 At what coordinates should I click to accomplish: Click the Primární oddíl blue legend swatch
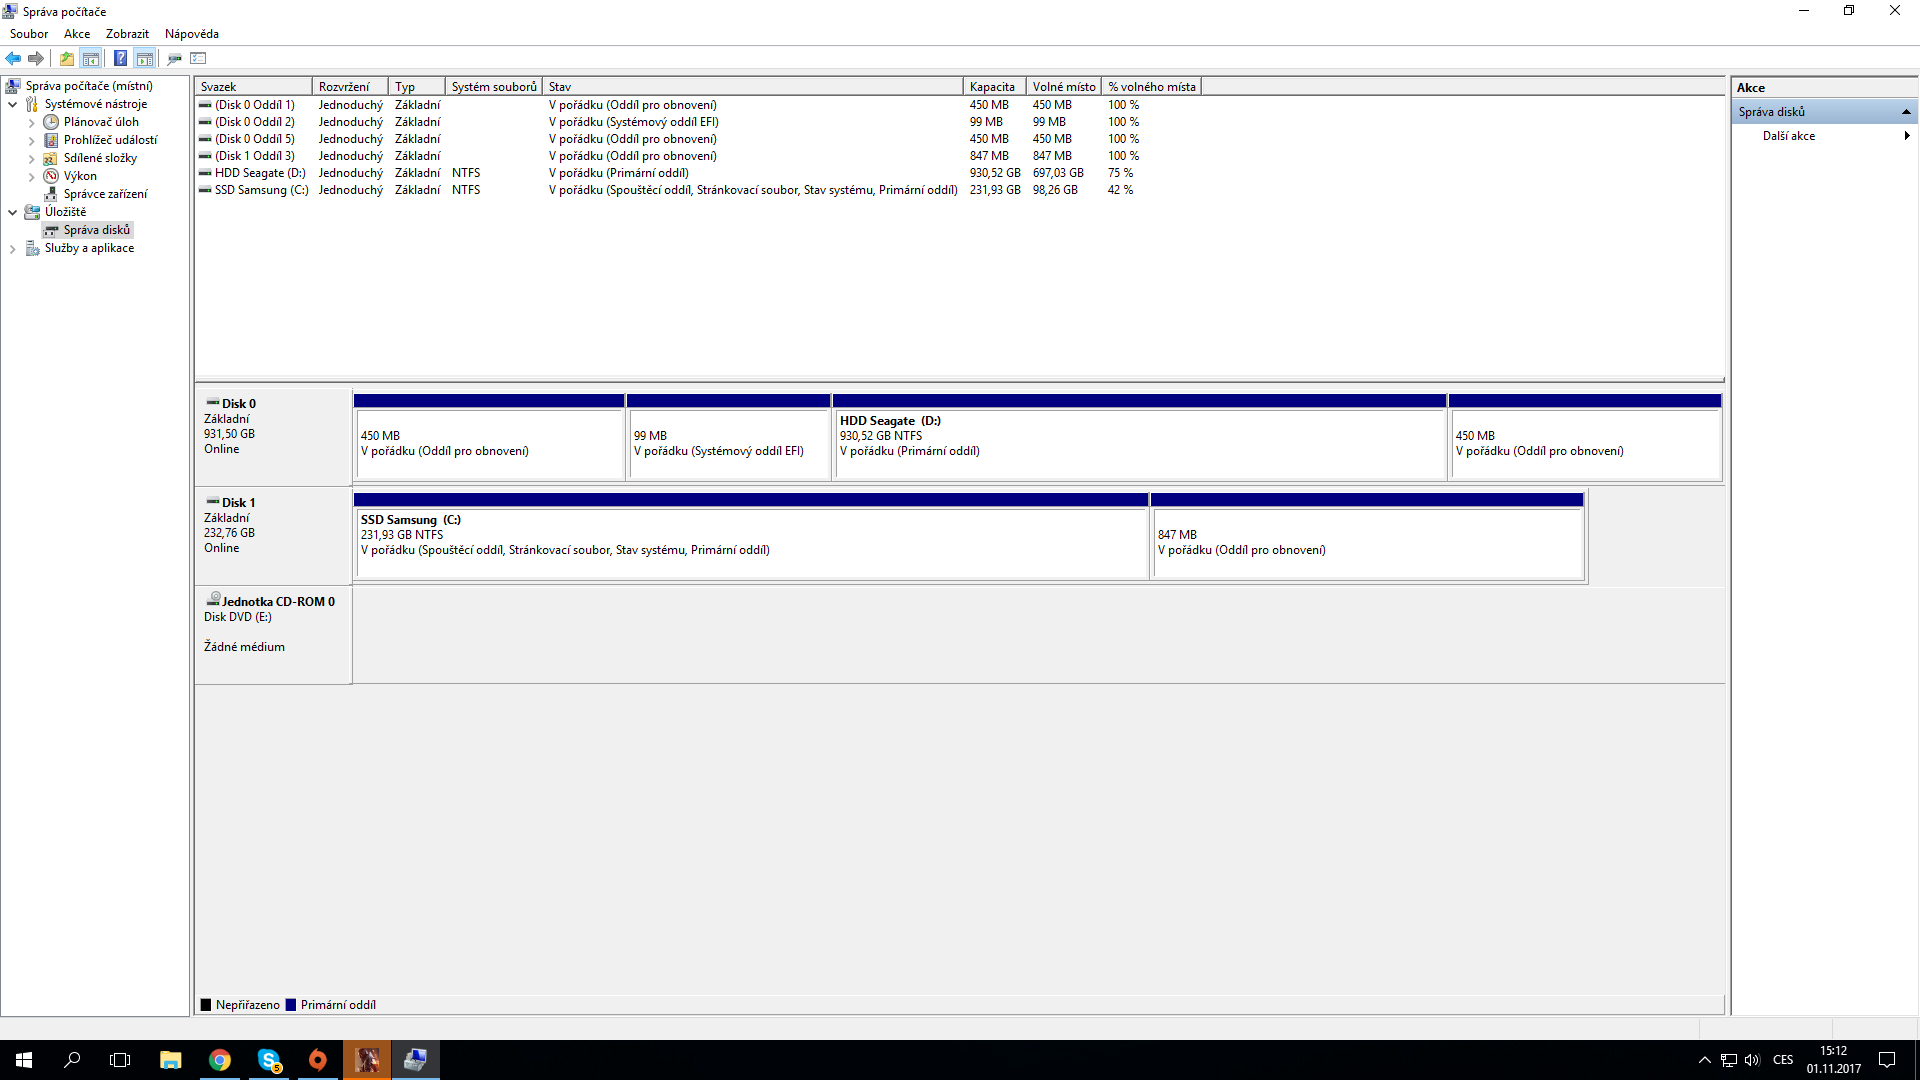tap(291, 1005)
